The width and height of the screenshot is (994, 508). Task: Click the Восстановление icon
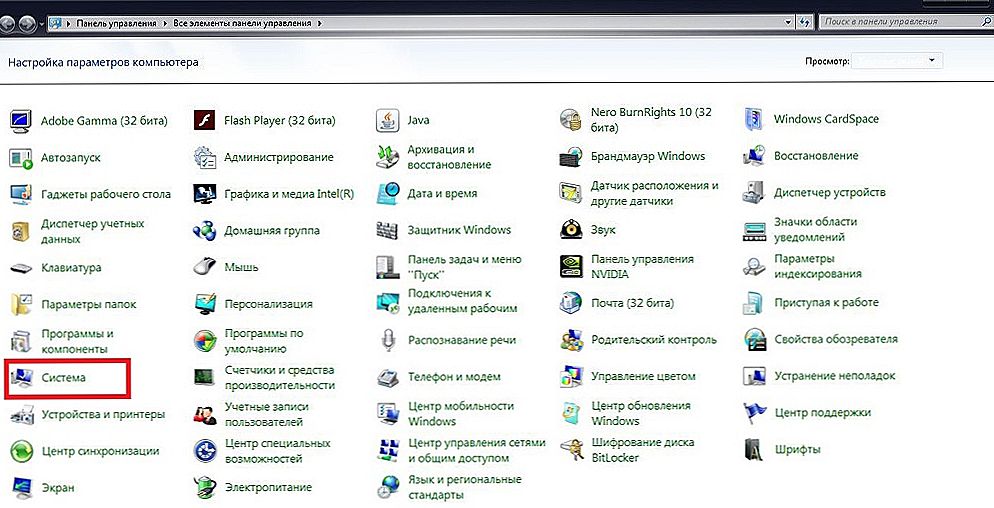click(x=754, y=156)
